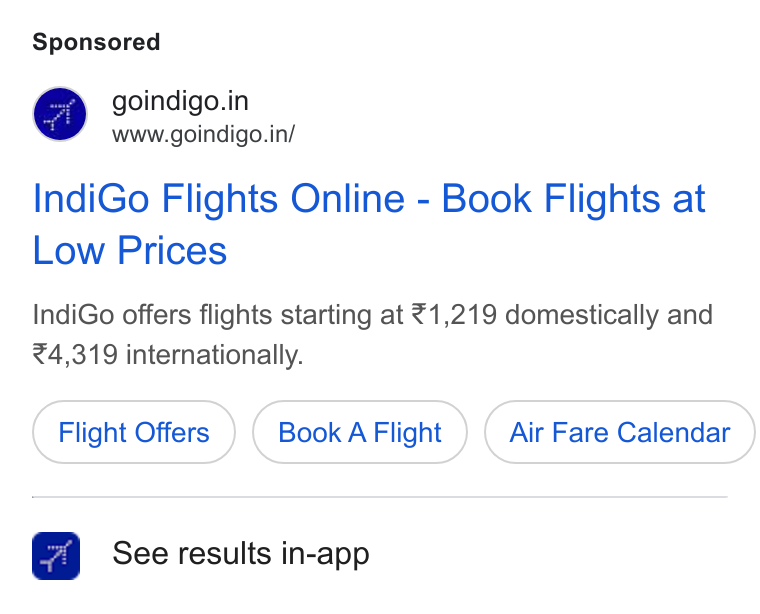The height and width of the screenshot is (614, 760).
Task: Open the Air Fare Calendar chip
Action: 620,432
